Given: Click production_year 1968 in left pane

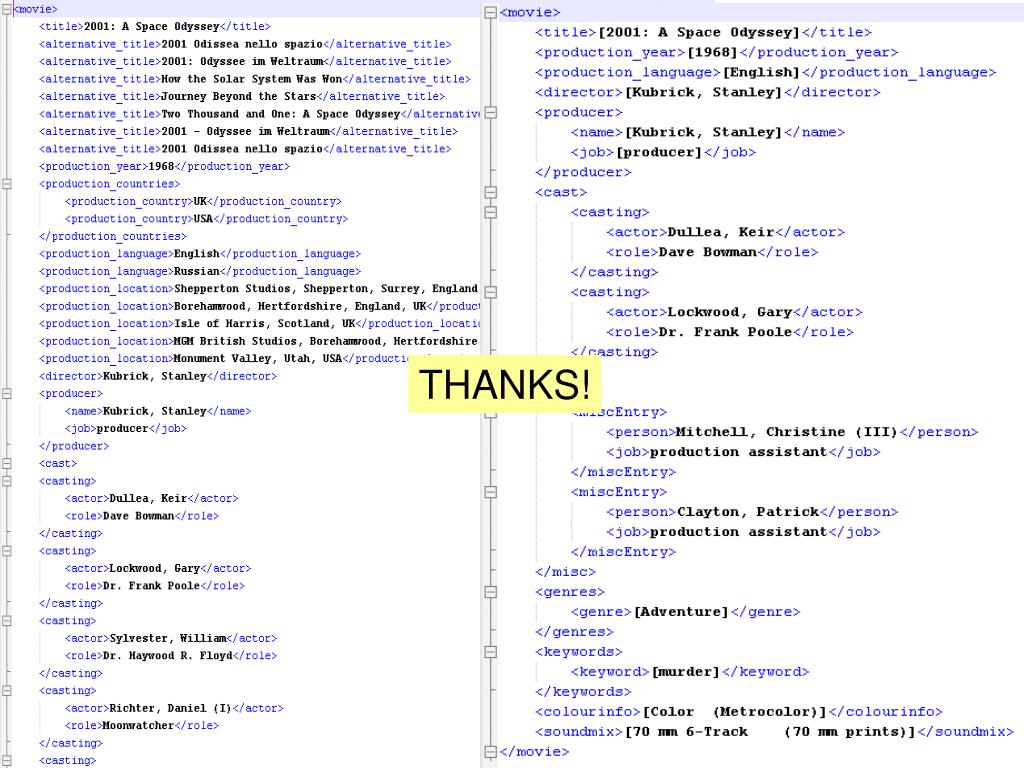Looking at the screenshot, I should 164,167.
